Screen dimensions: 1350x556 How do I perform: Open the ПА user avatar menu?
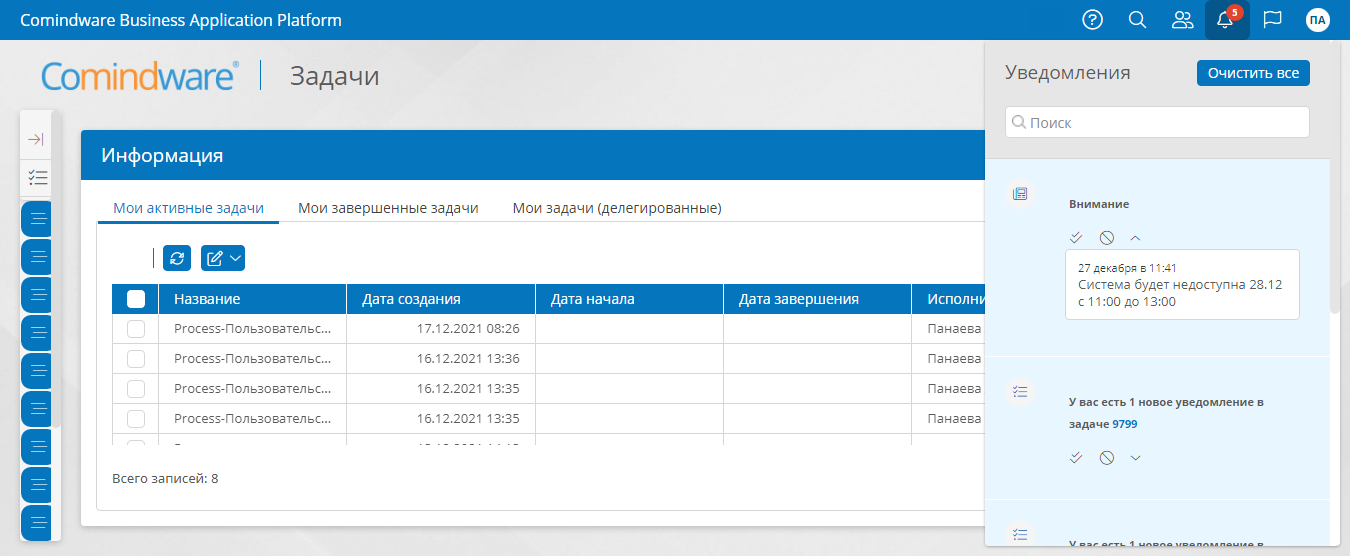(1318, 20)
